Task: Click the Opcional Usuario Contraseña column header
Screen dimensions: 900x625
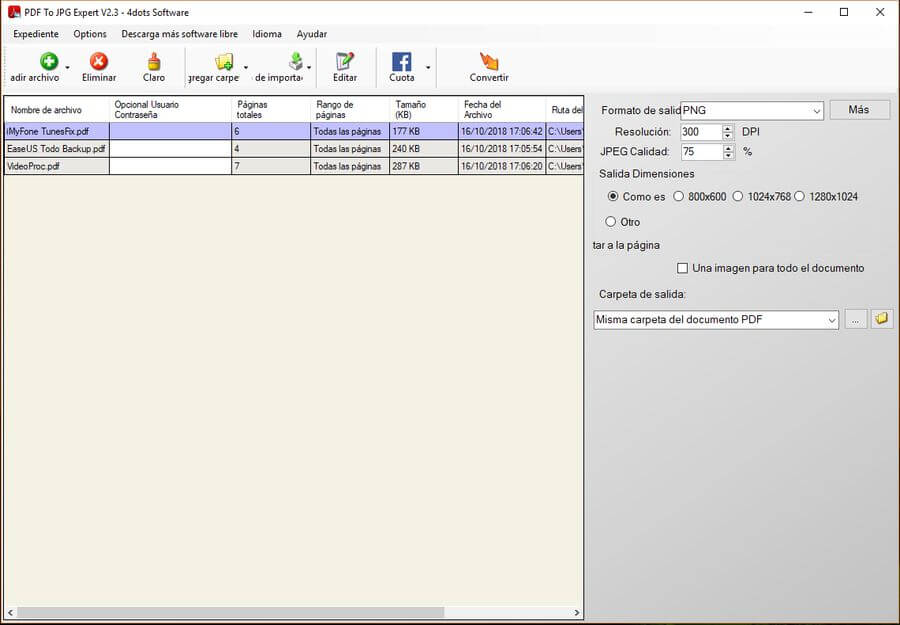Action: coord(170,110)
